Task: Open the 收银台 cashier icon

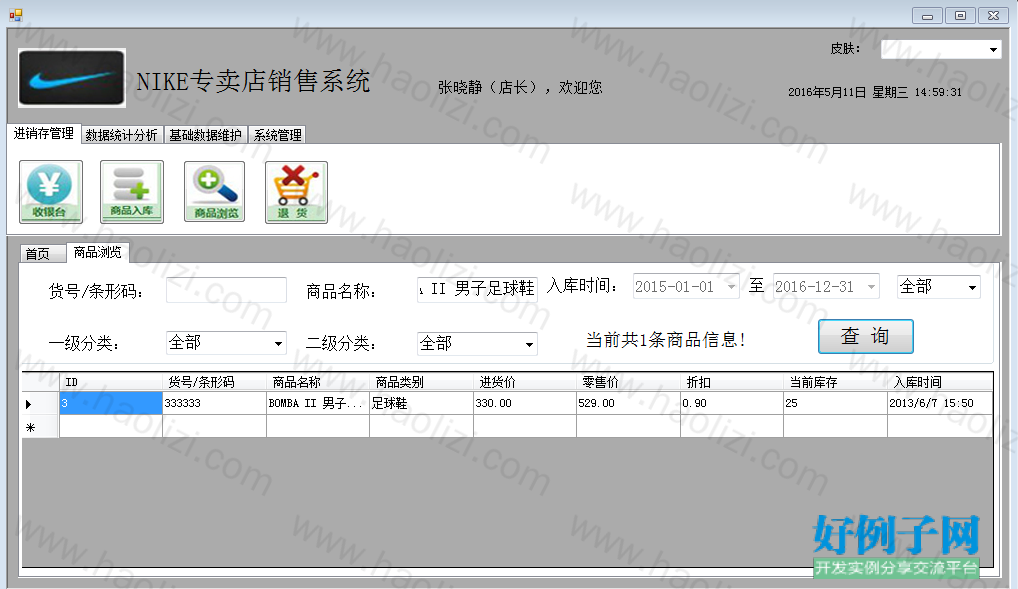Action: 51,192
